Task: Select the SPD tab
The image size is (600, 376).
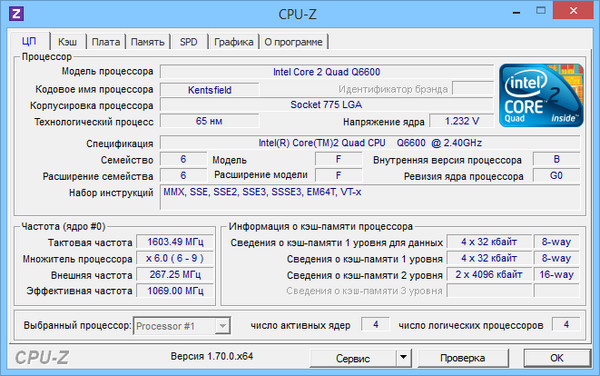Action: tap(189, 42)
